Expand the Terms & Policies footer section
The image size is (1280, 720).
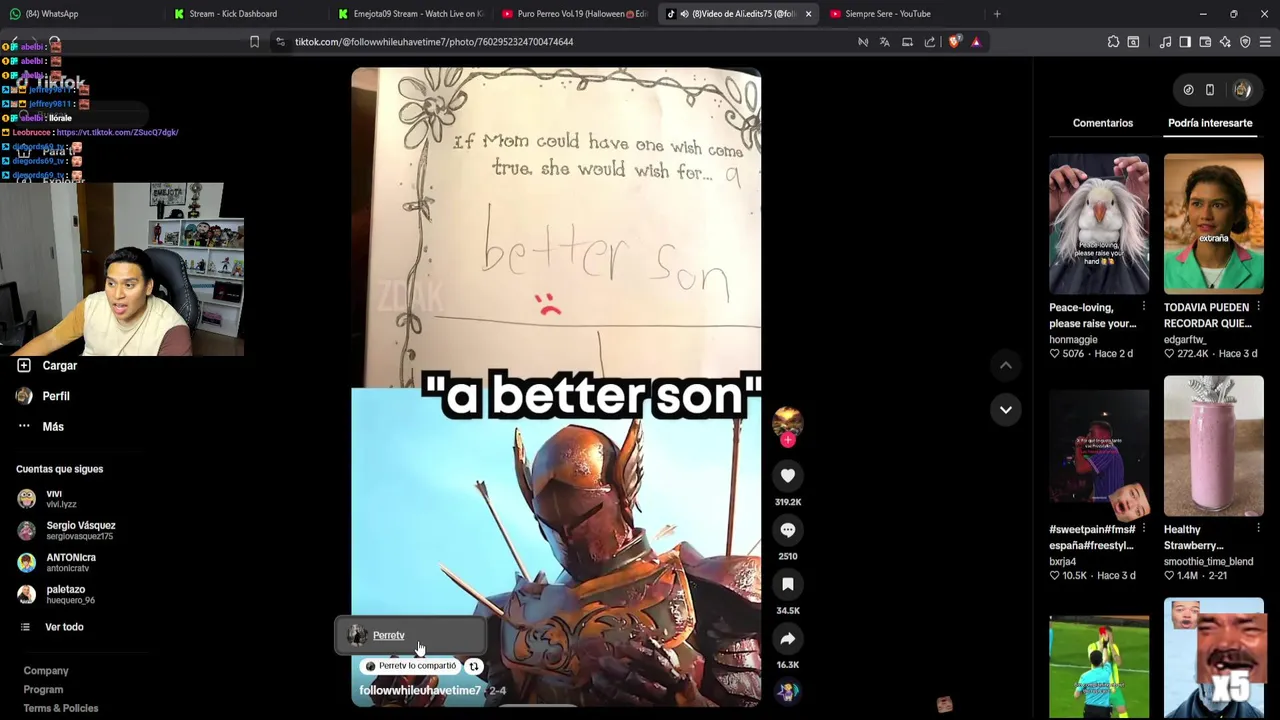61,709
